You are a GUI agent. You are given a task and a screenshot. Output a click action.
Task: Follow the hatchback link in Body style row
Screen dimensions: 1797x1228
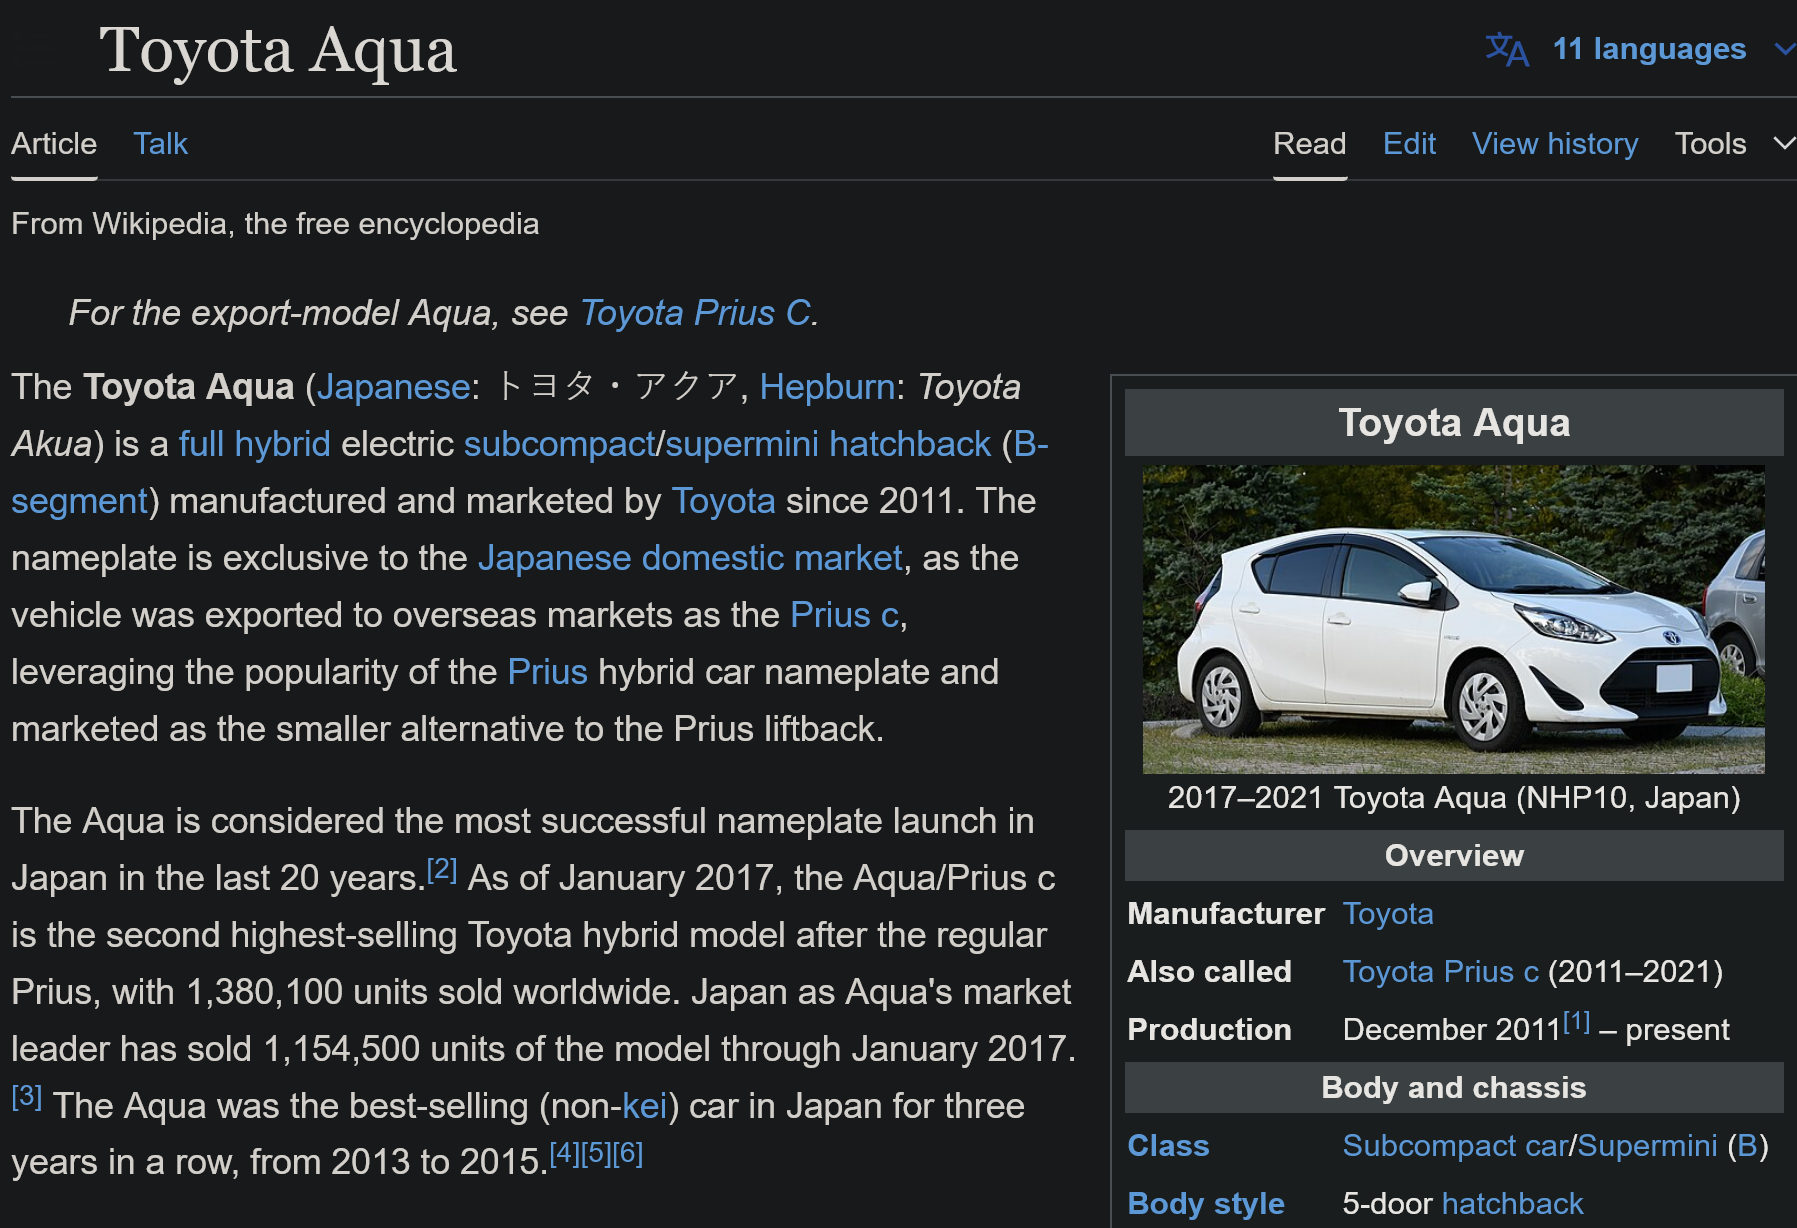point(1512,1204)
